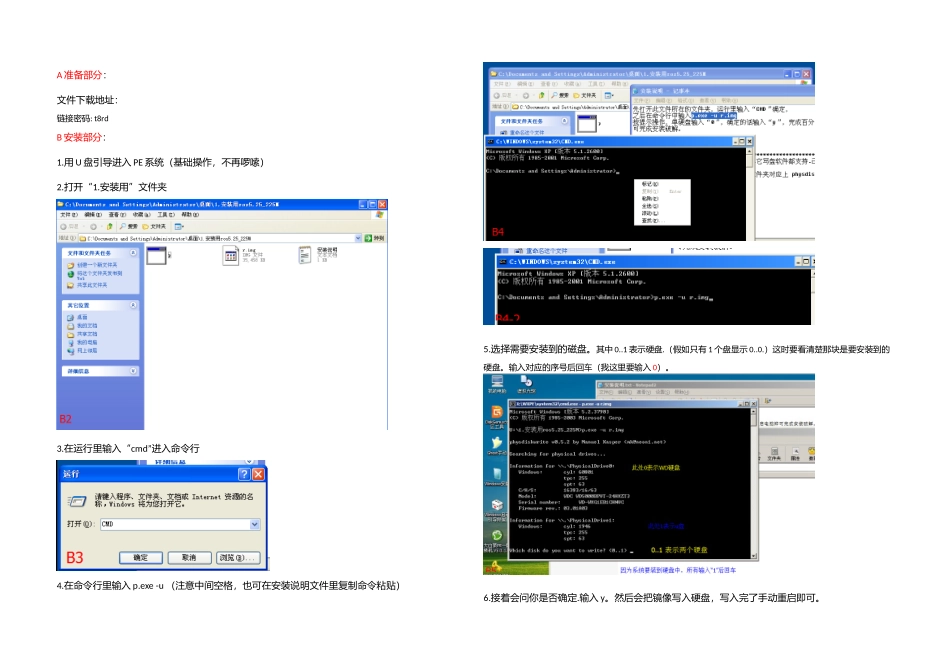Toggle 文件夹 folders pane in step 2 Explorer toolbar
Image resolution: width=950 pixels, height=672 pixels.
pos(154,227)
